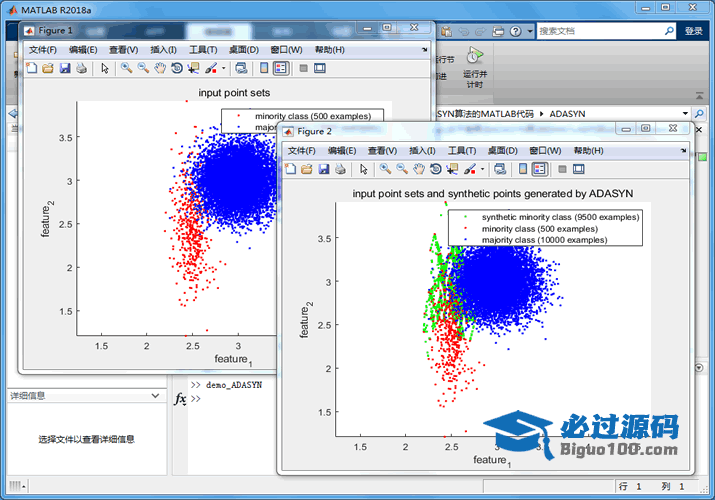This screenshot has height=500, width=715.
Task: Click New Figure icon in Figure 1 toolbar
Action: click(31, 68)
